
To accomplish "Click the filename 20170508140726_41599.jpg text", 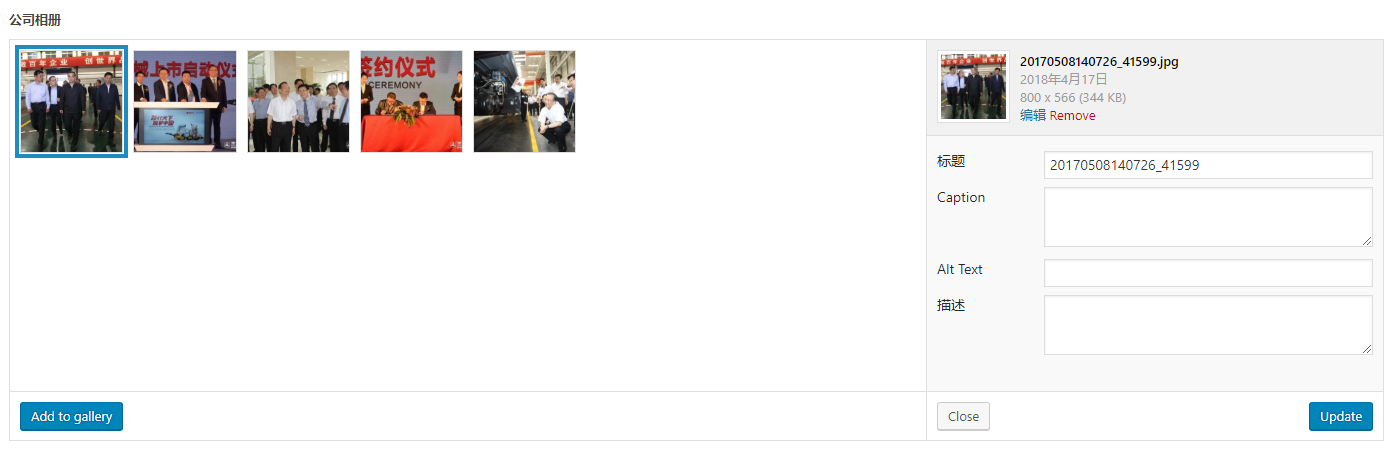I will [1099, 62].
